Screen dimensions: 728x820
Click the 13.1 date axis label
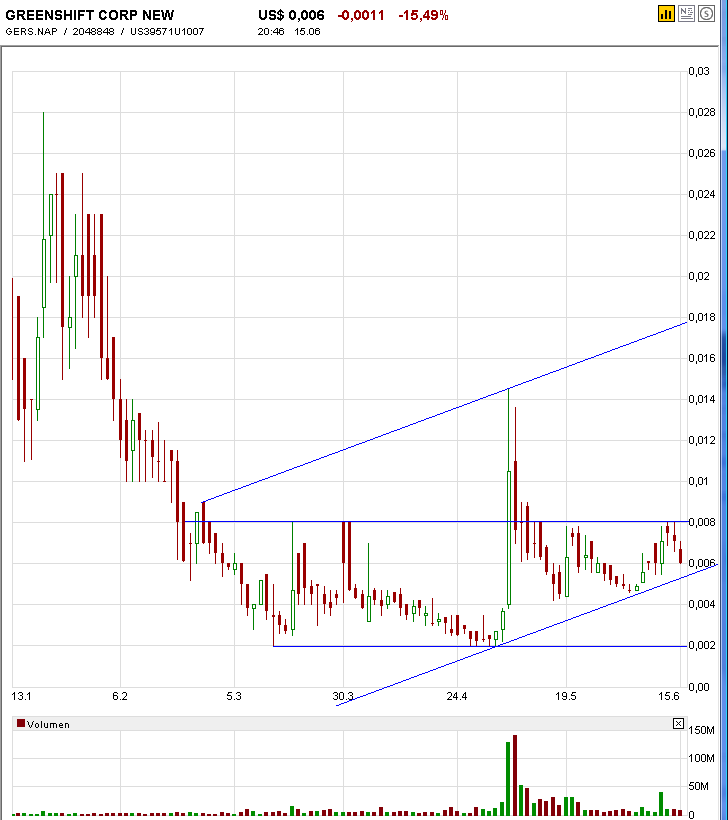click(21, 696)
